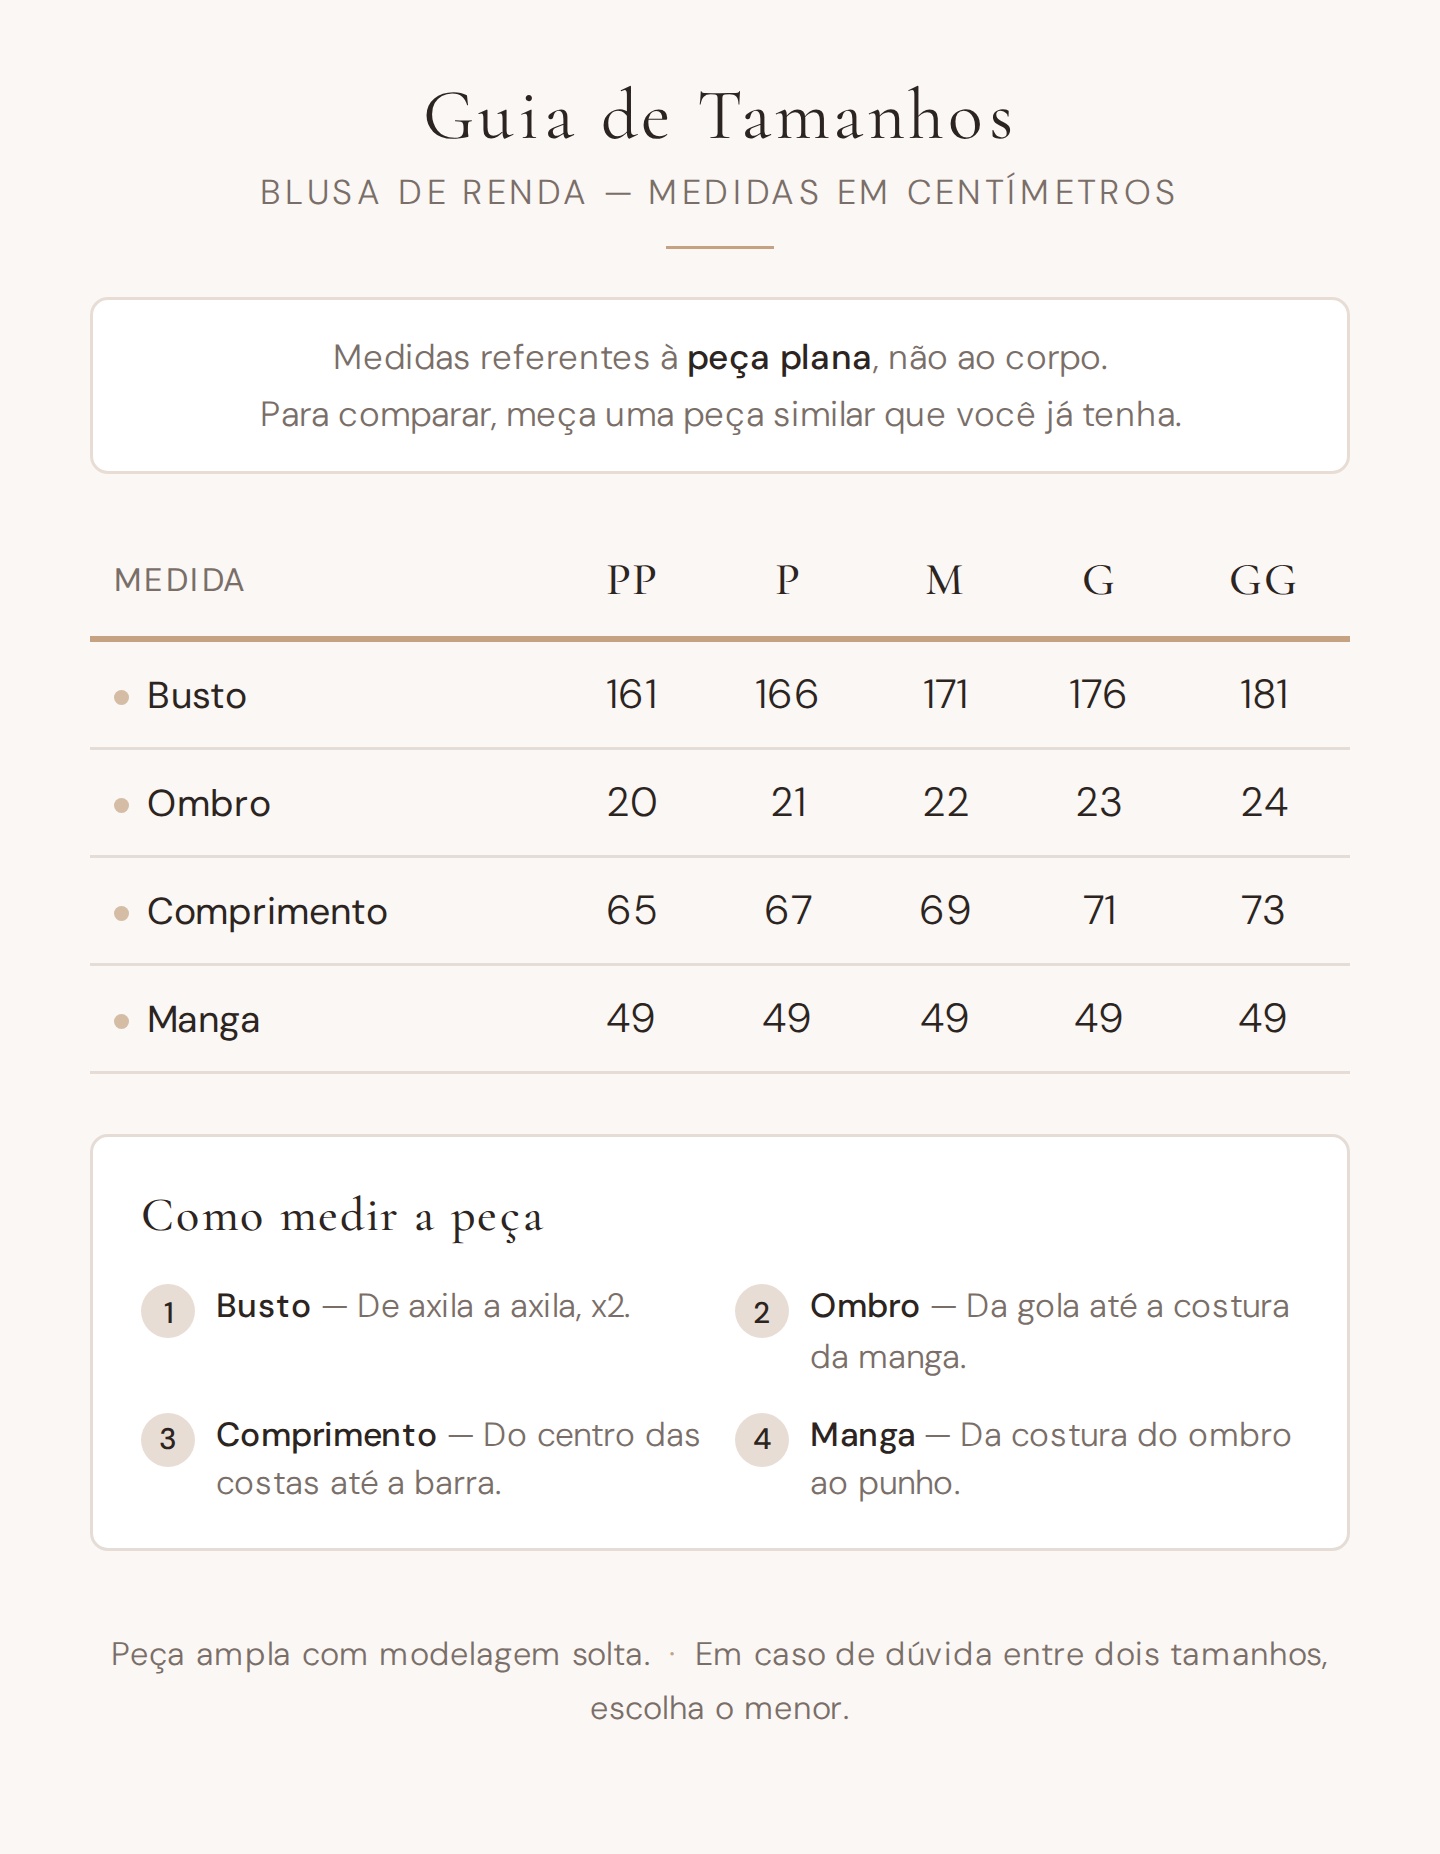Click the bold "peça plana" text
This screenshot has width=1440, height=1854.
tap(778, 358)
